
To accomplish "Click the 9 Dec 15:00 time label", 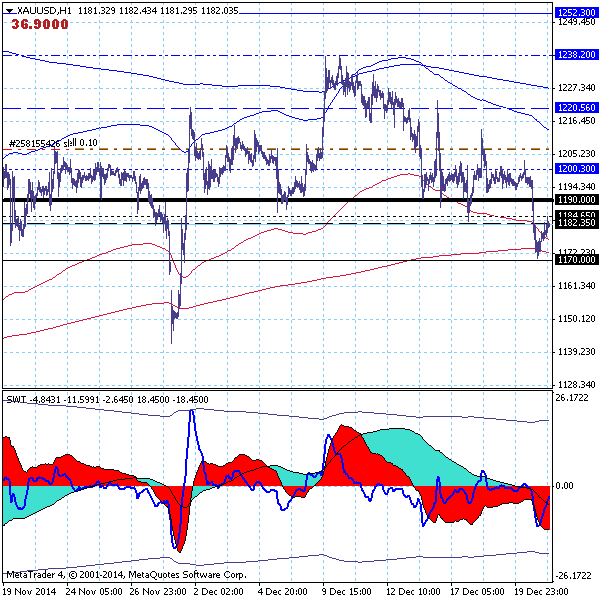I will 346,592.
